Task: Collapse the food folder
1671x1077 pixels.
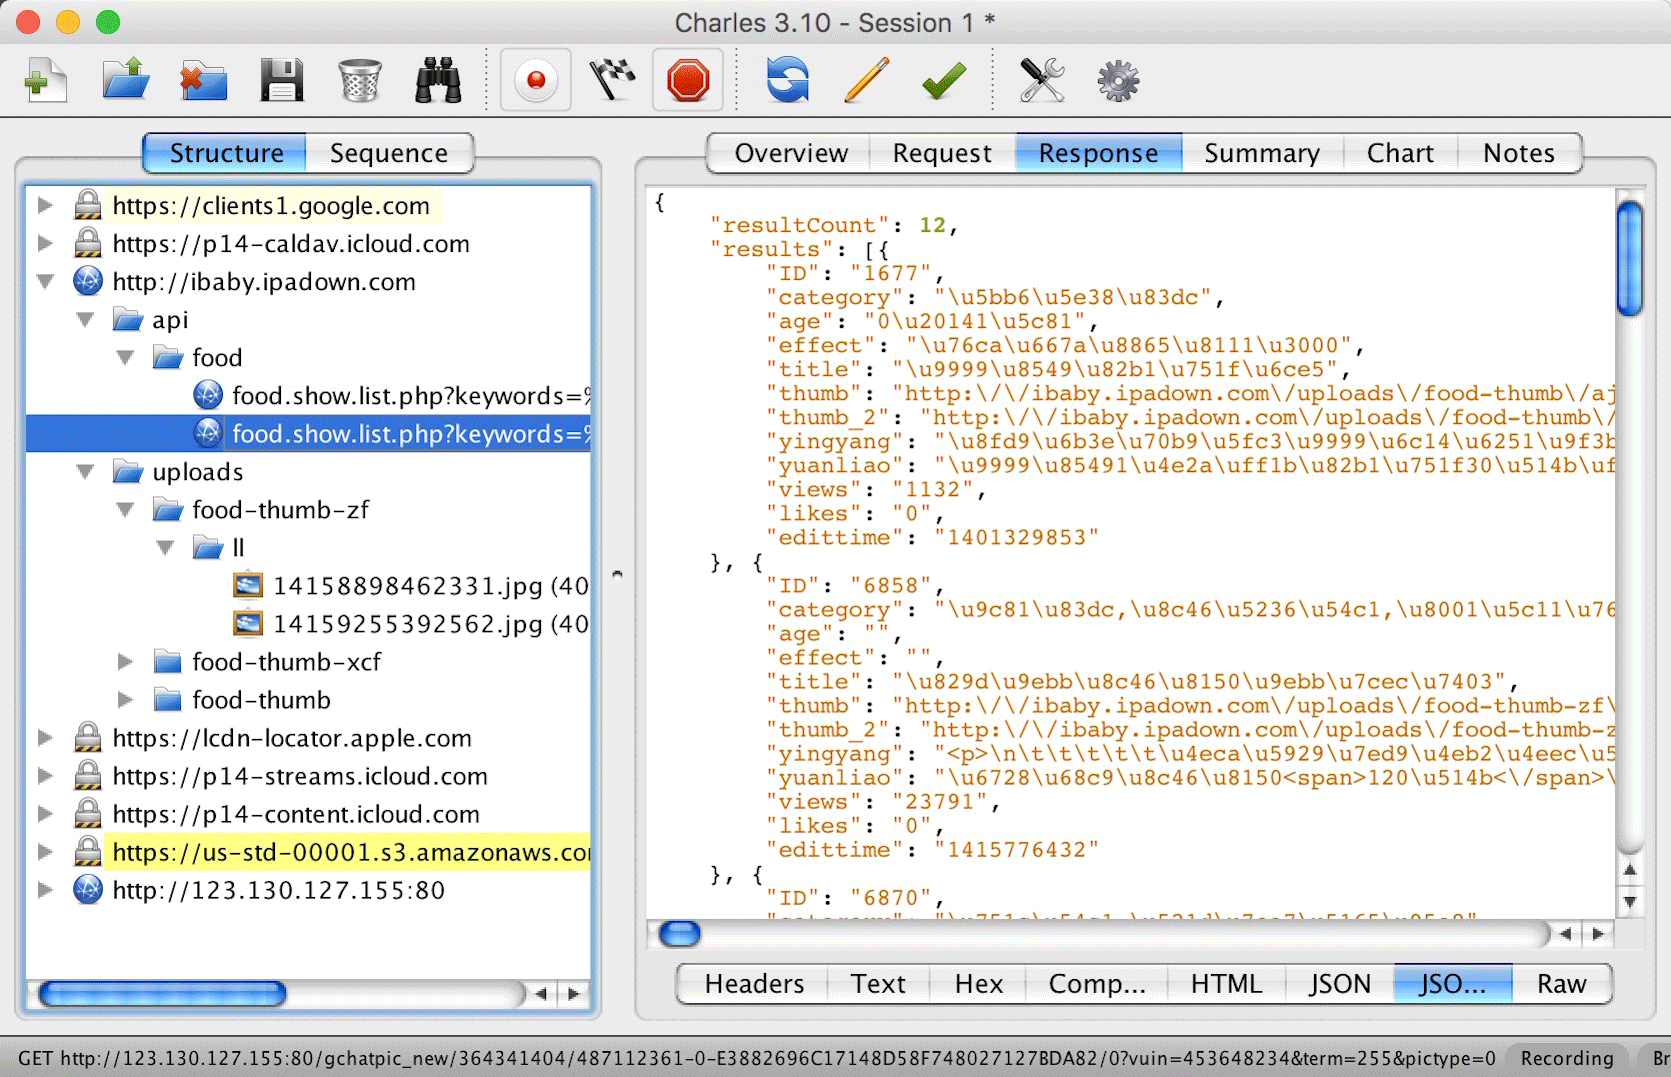Action: (x=125, y=358)
